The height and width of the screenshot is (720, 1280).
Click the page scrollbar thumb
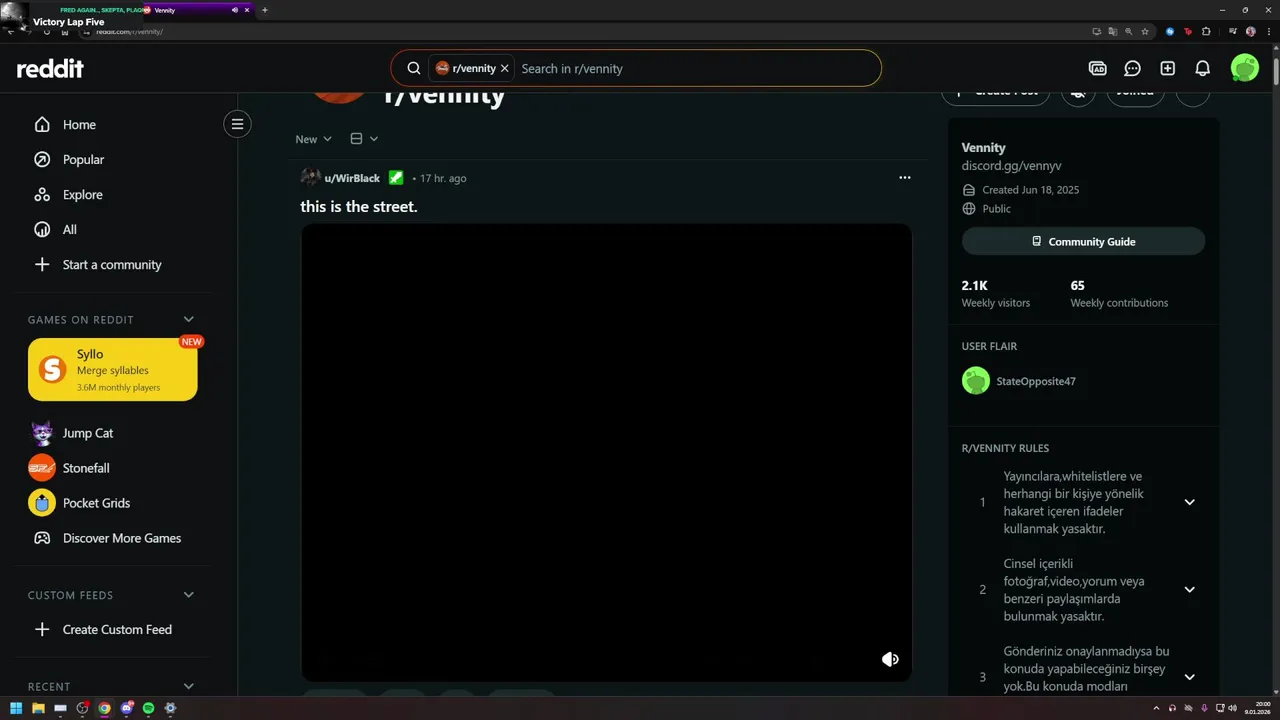1275,72
